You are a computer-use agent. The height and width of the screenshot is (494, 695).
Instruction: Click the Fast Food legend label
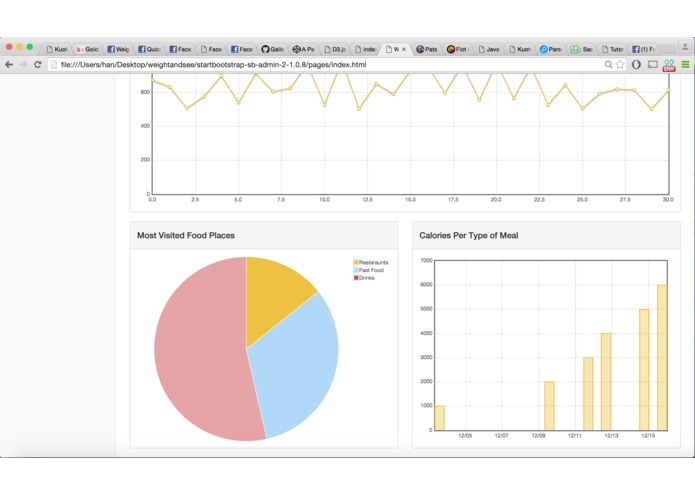[371, 270]
